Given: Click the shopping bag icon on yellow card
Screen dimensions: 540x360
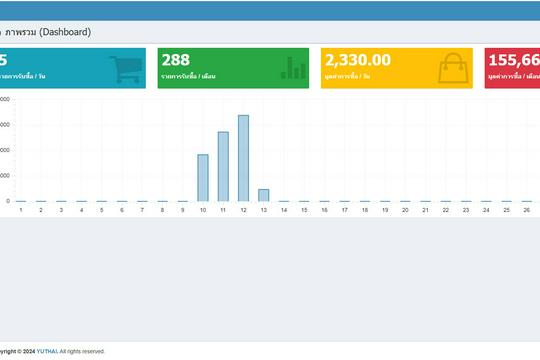Looking at the screenshot, I should 453,68.
